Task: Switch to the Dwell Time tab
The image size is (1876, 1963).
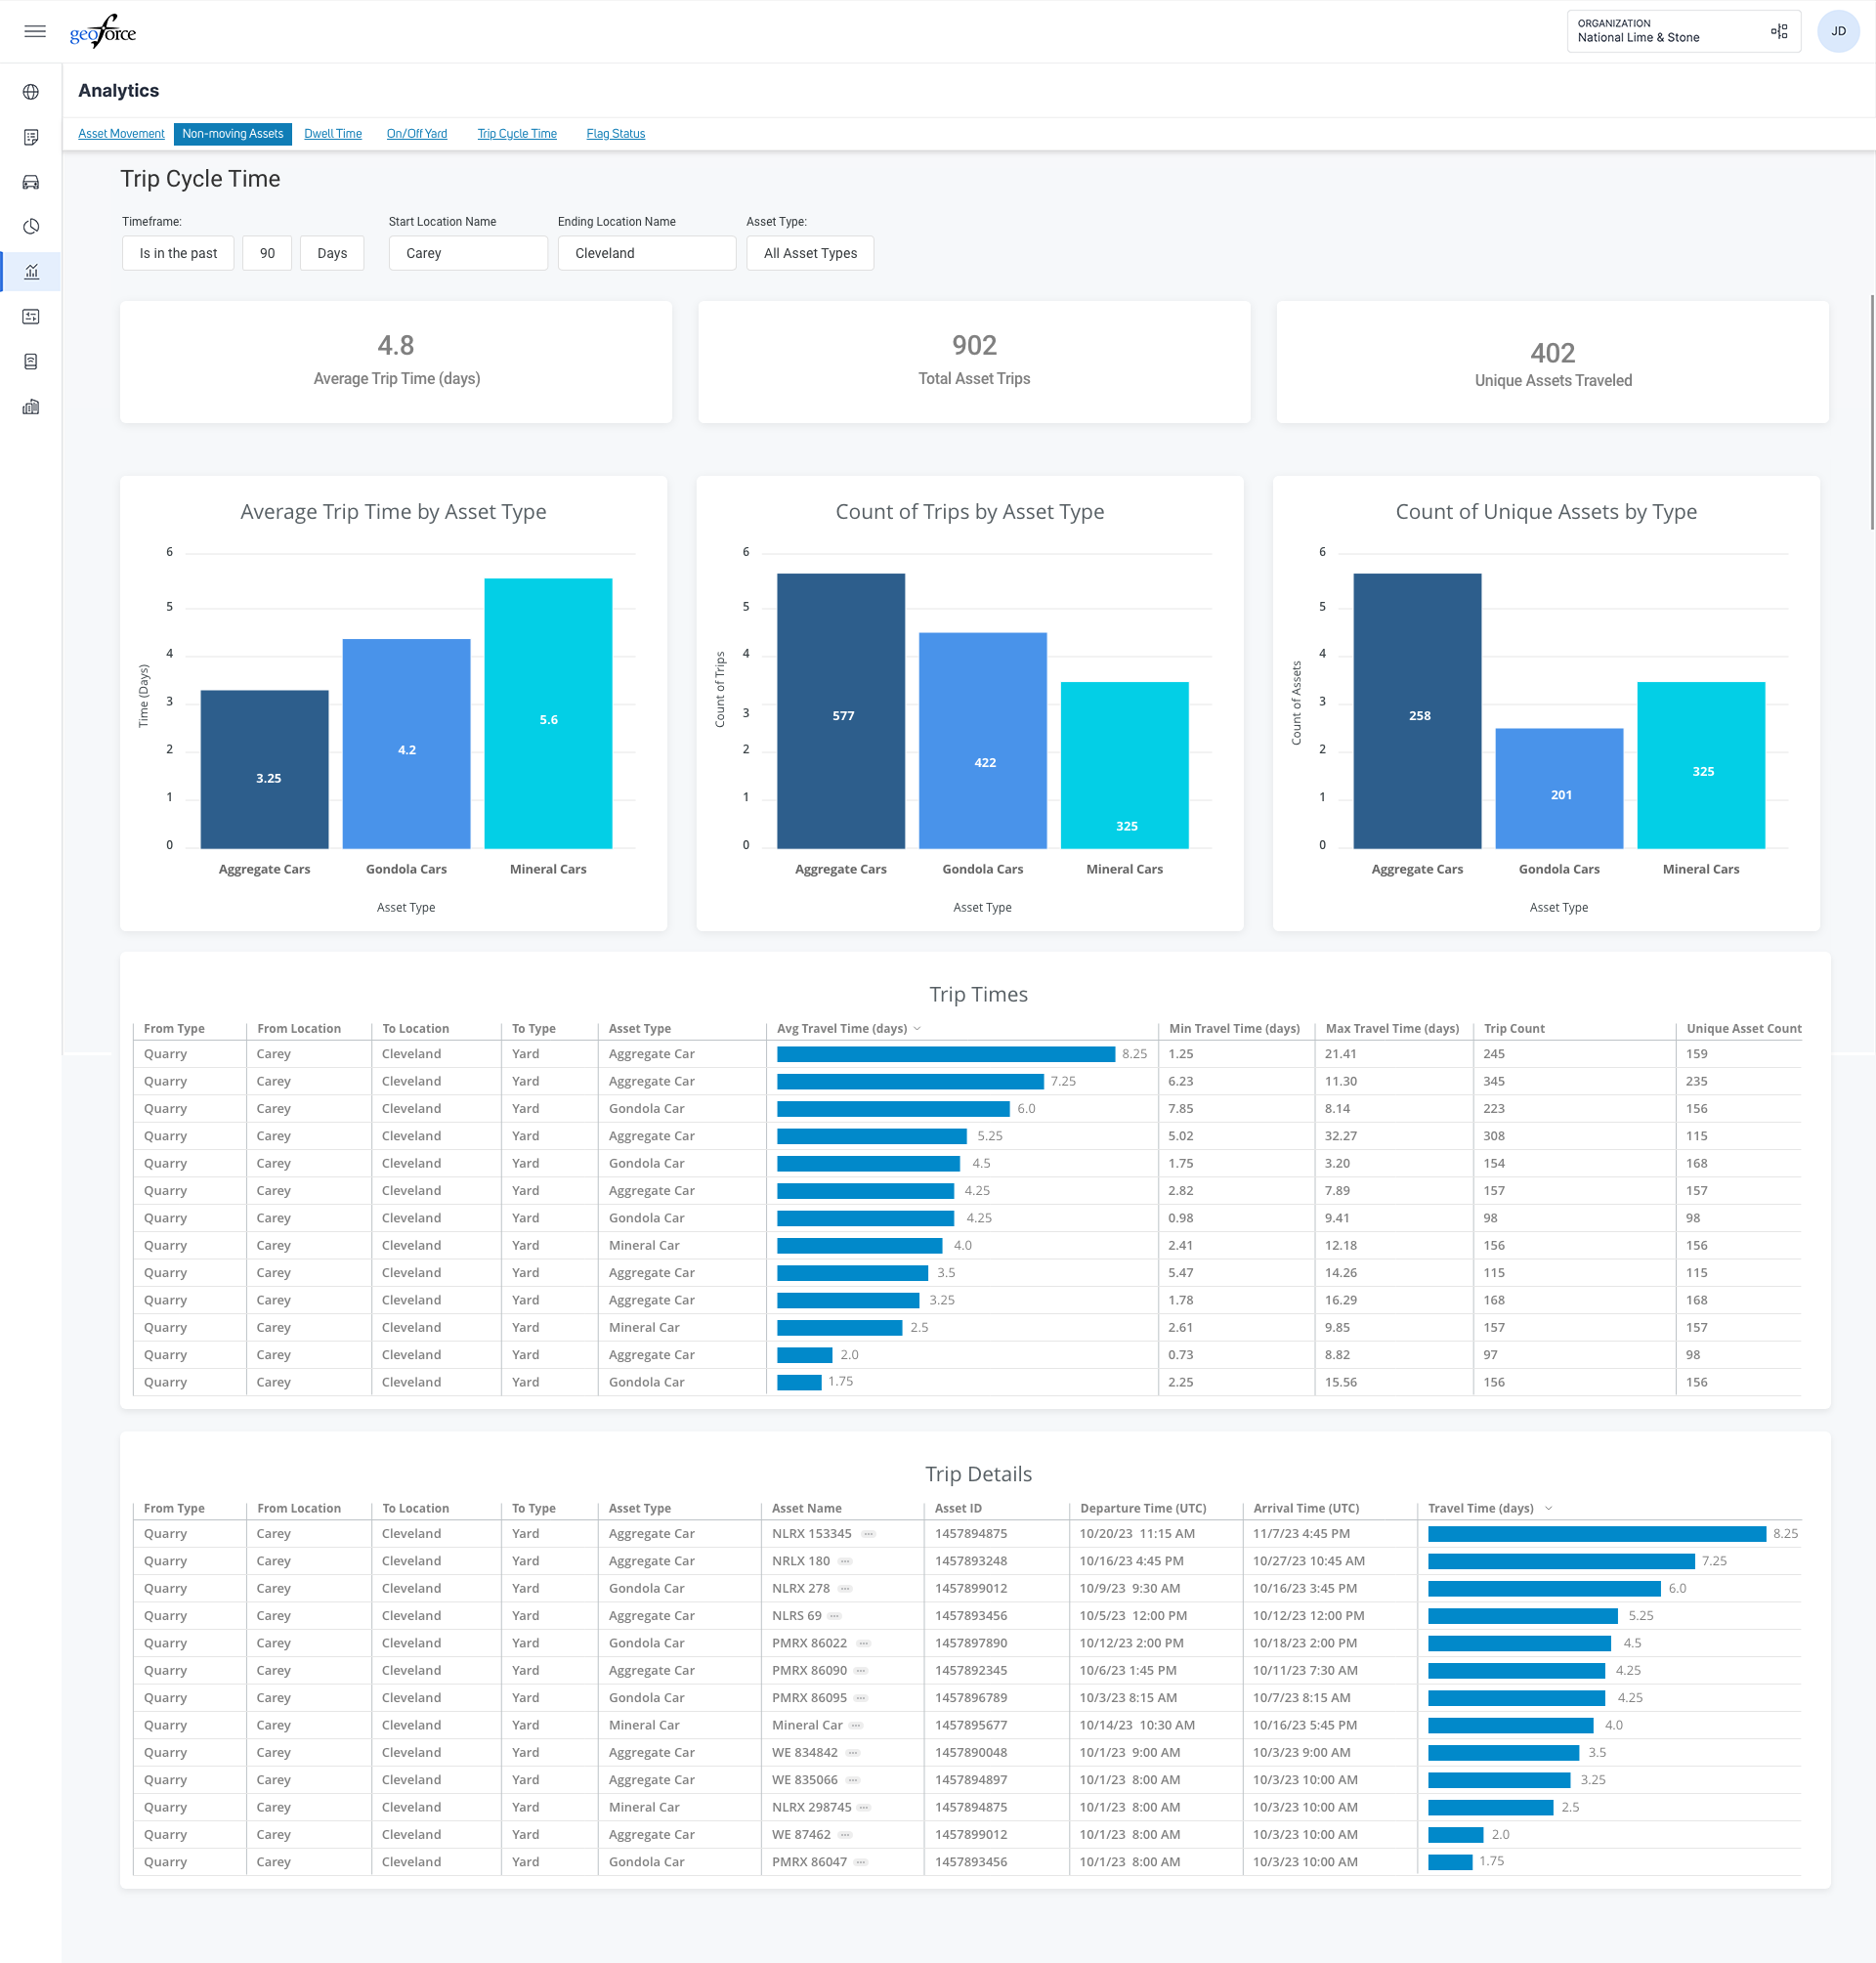Action: point(333,134)
